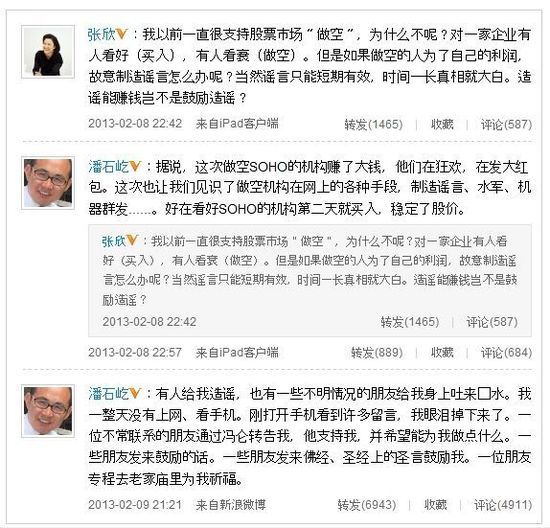Click 转发(6943) on the third post
The height and width of the screenshot is (528, 550).
[367, 505]
